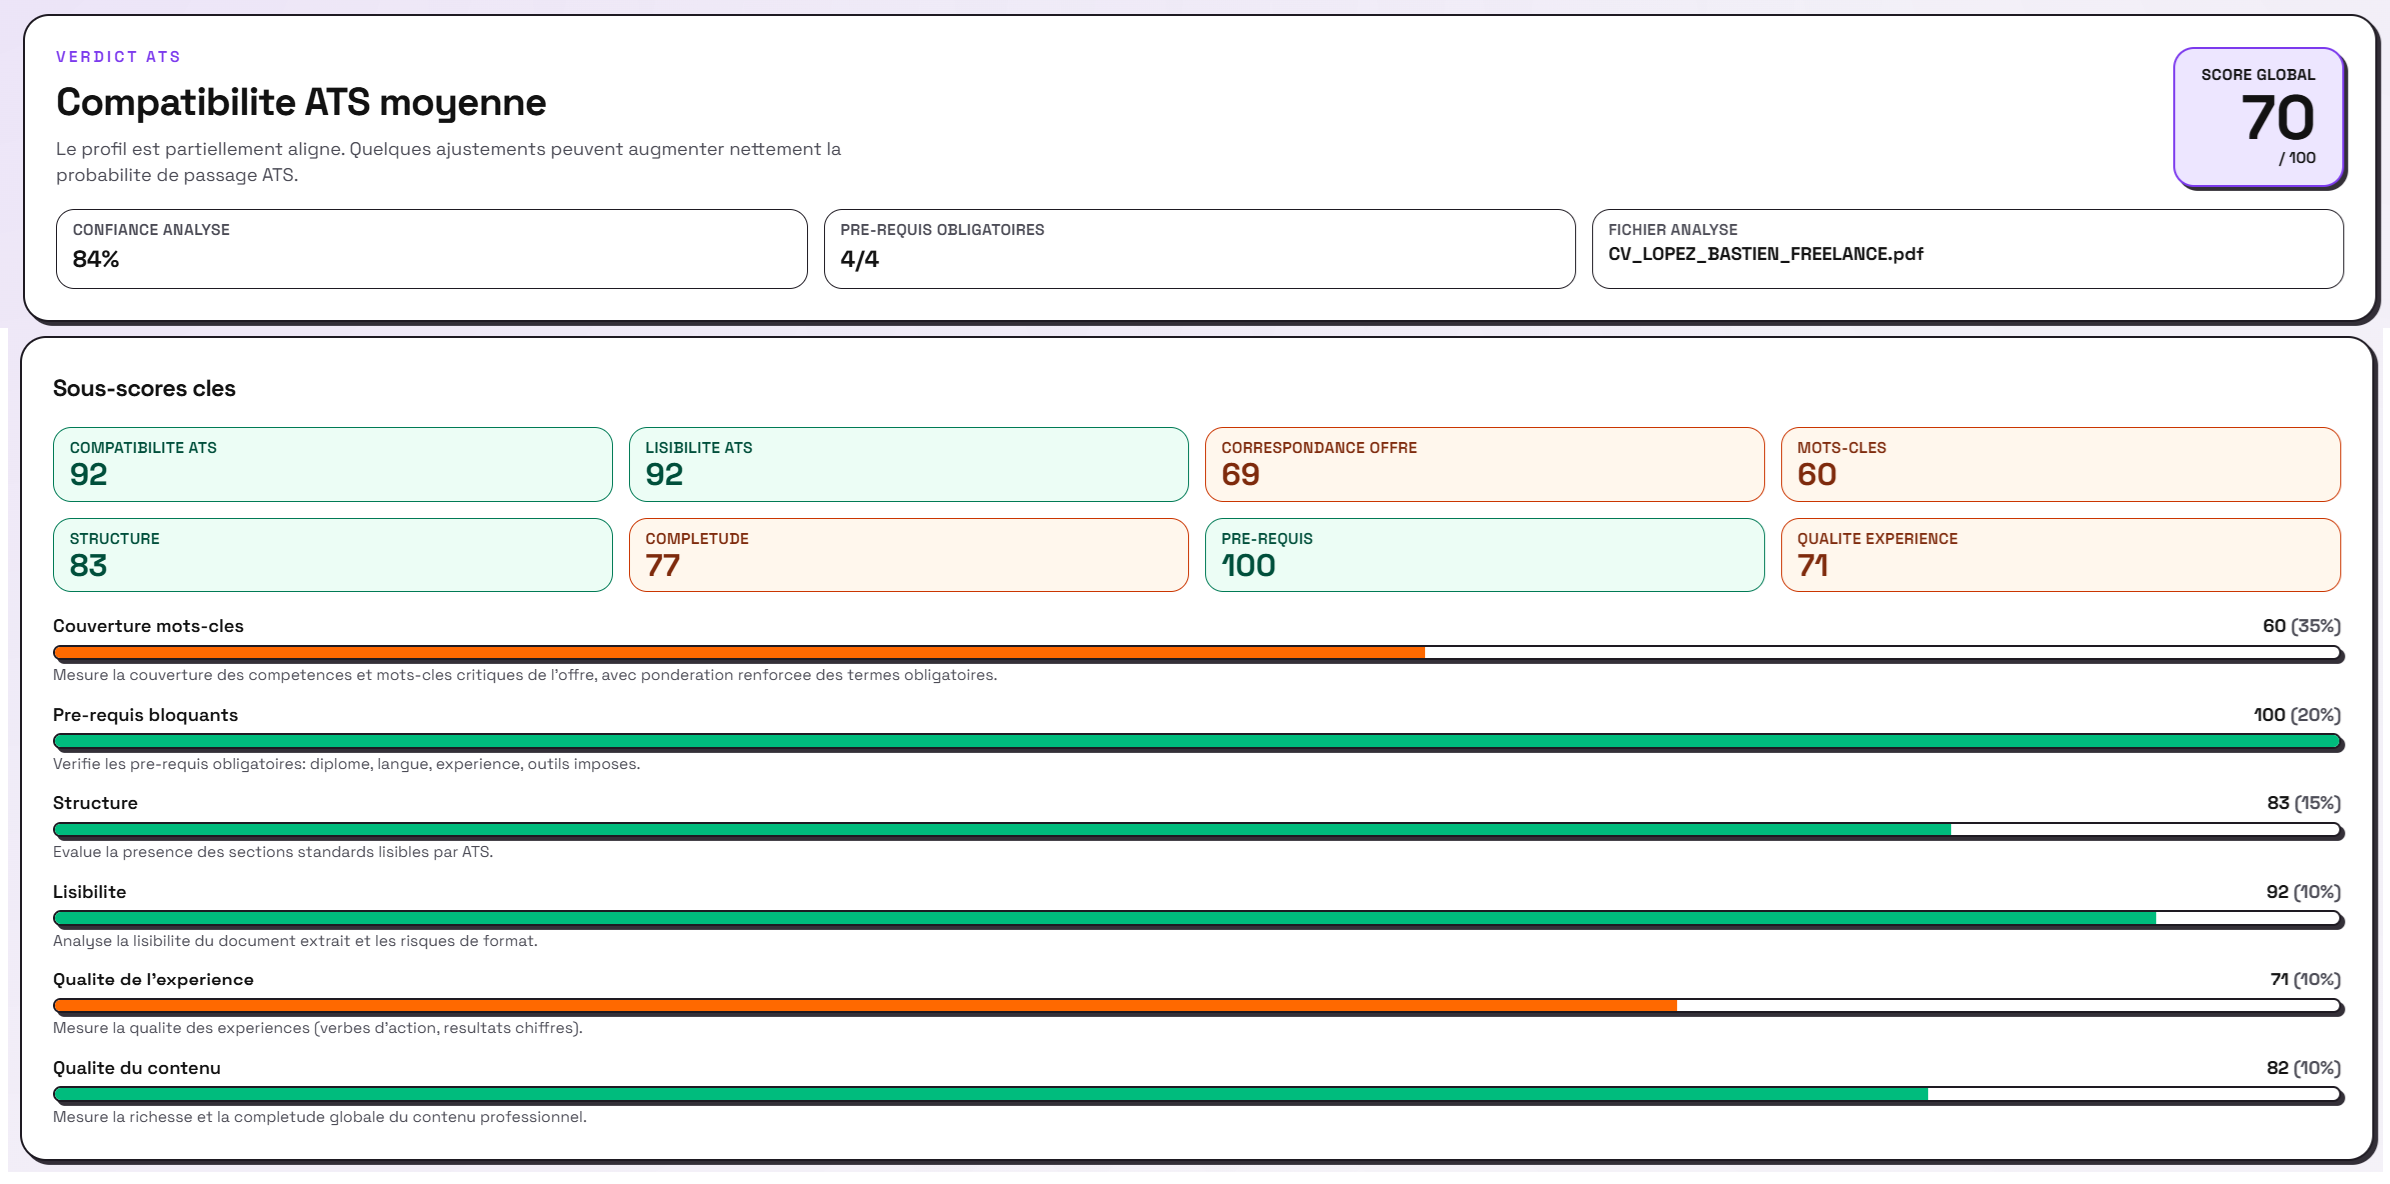The image size is (2390, 1184).
Task: Click the Pre-requis bloquants progress bar
Action: [x=1198, y=742]
